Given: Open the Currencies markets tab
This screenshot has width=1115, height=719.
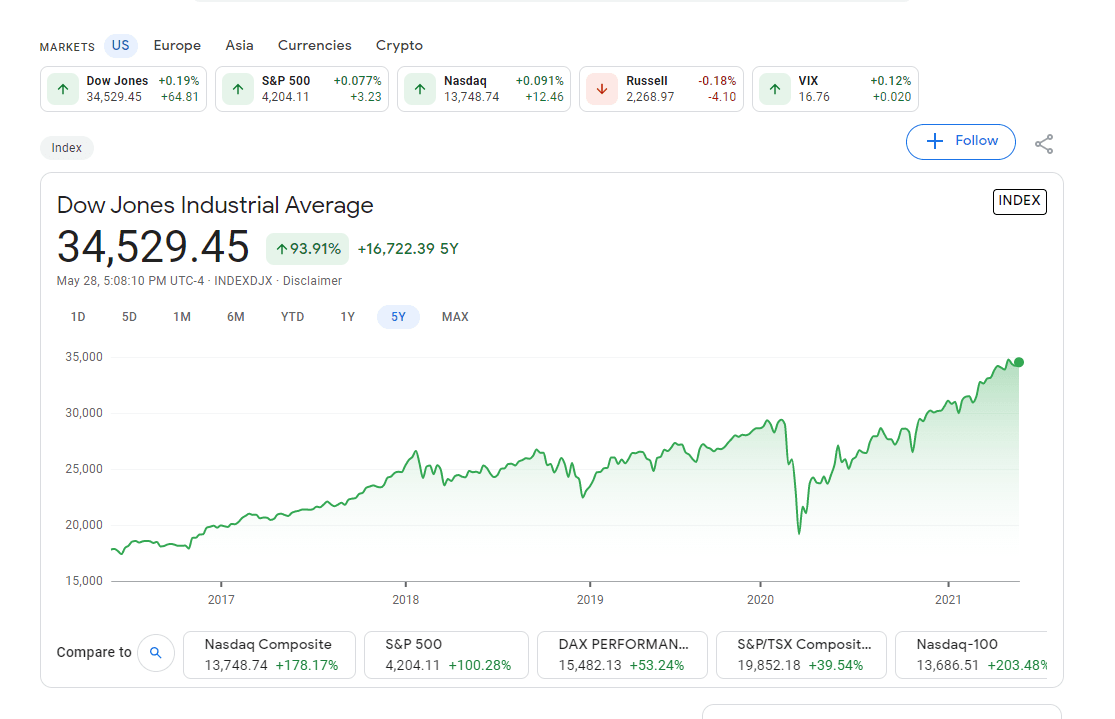Looking at the screenshot, I should click(314, 46).
